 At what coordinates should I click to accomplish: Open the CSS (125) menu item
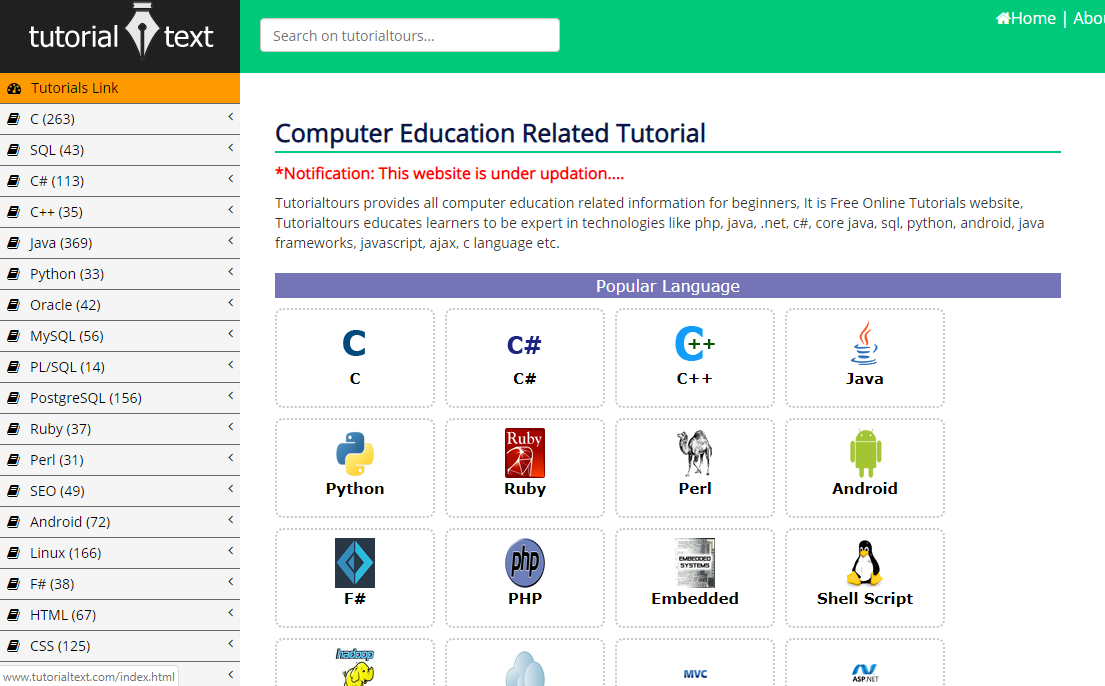tap(120, 647)
